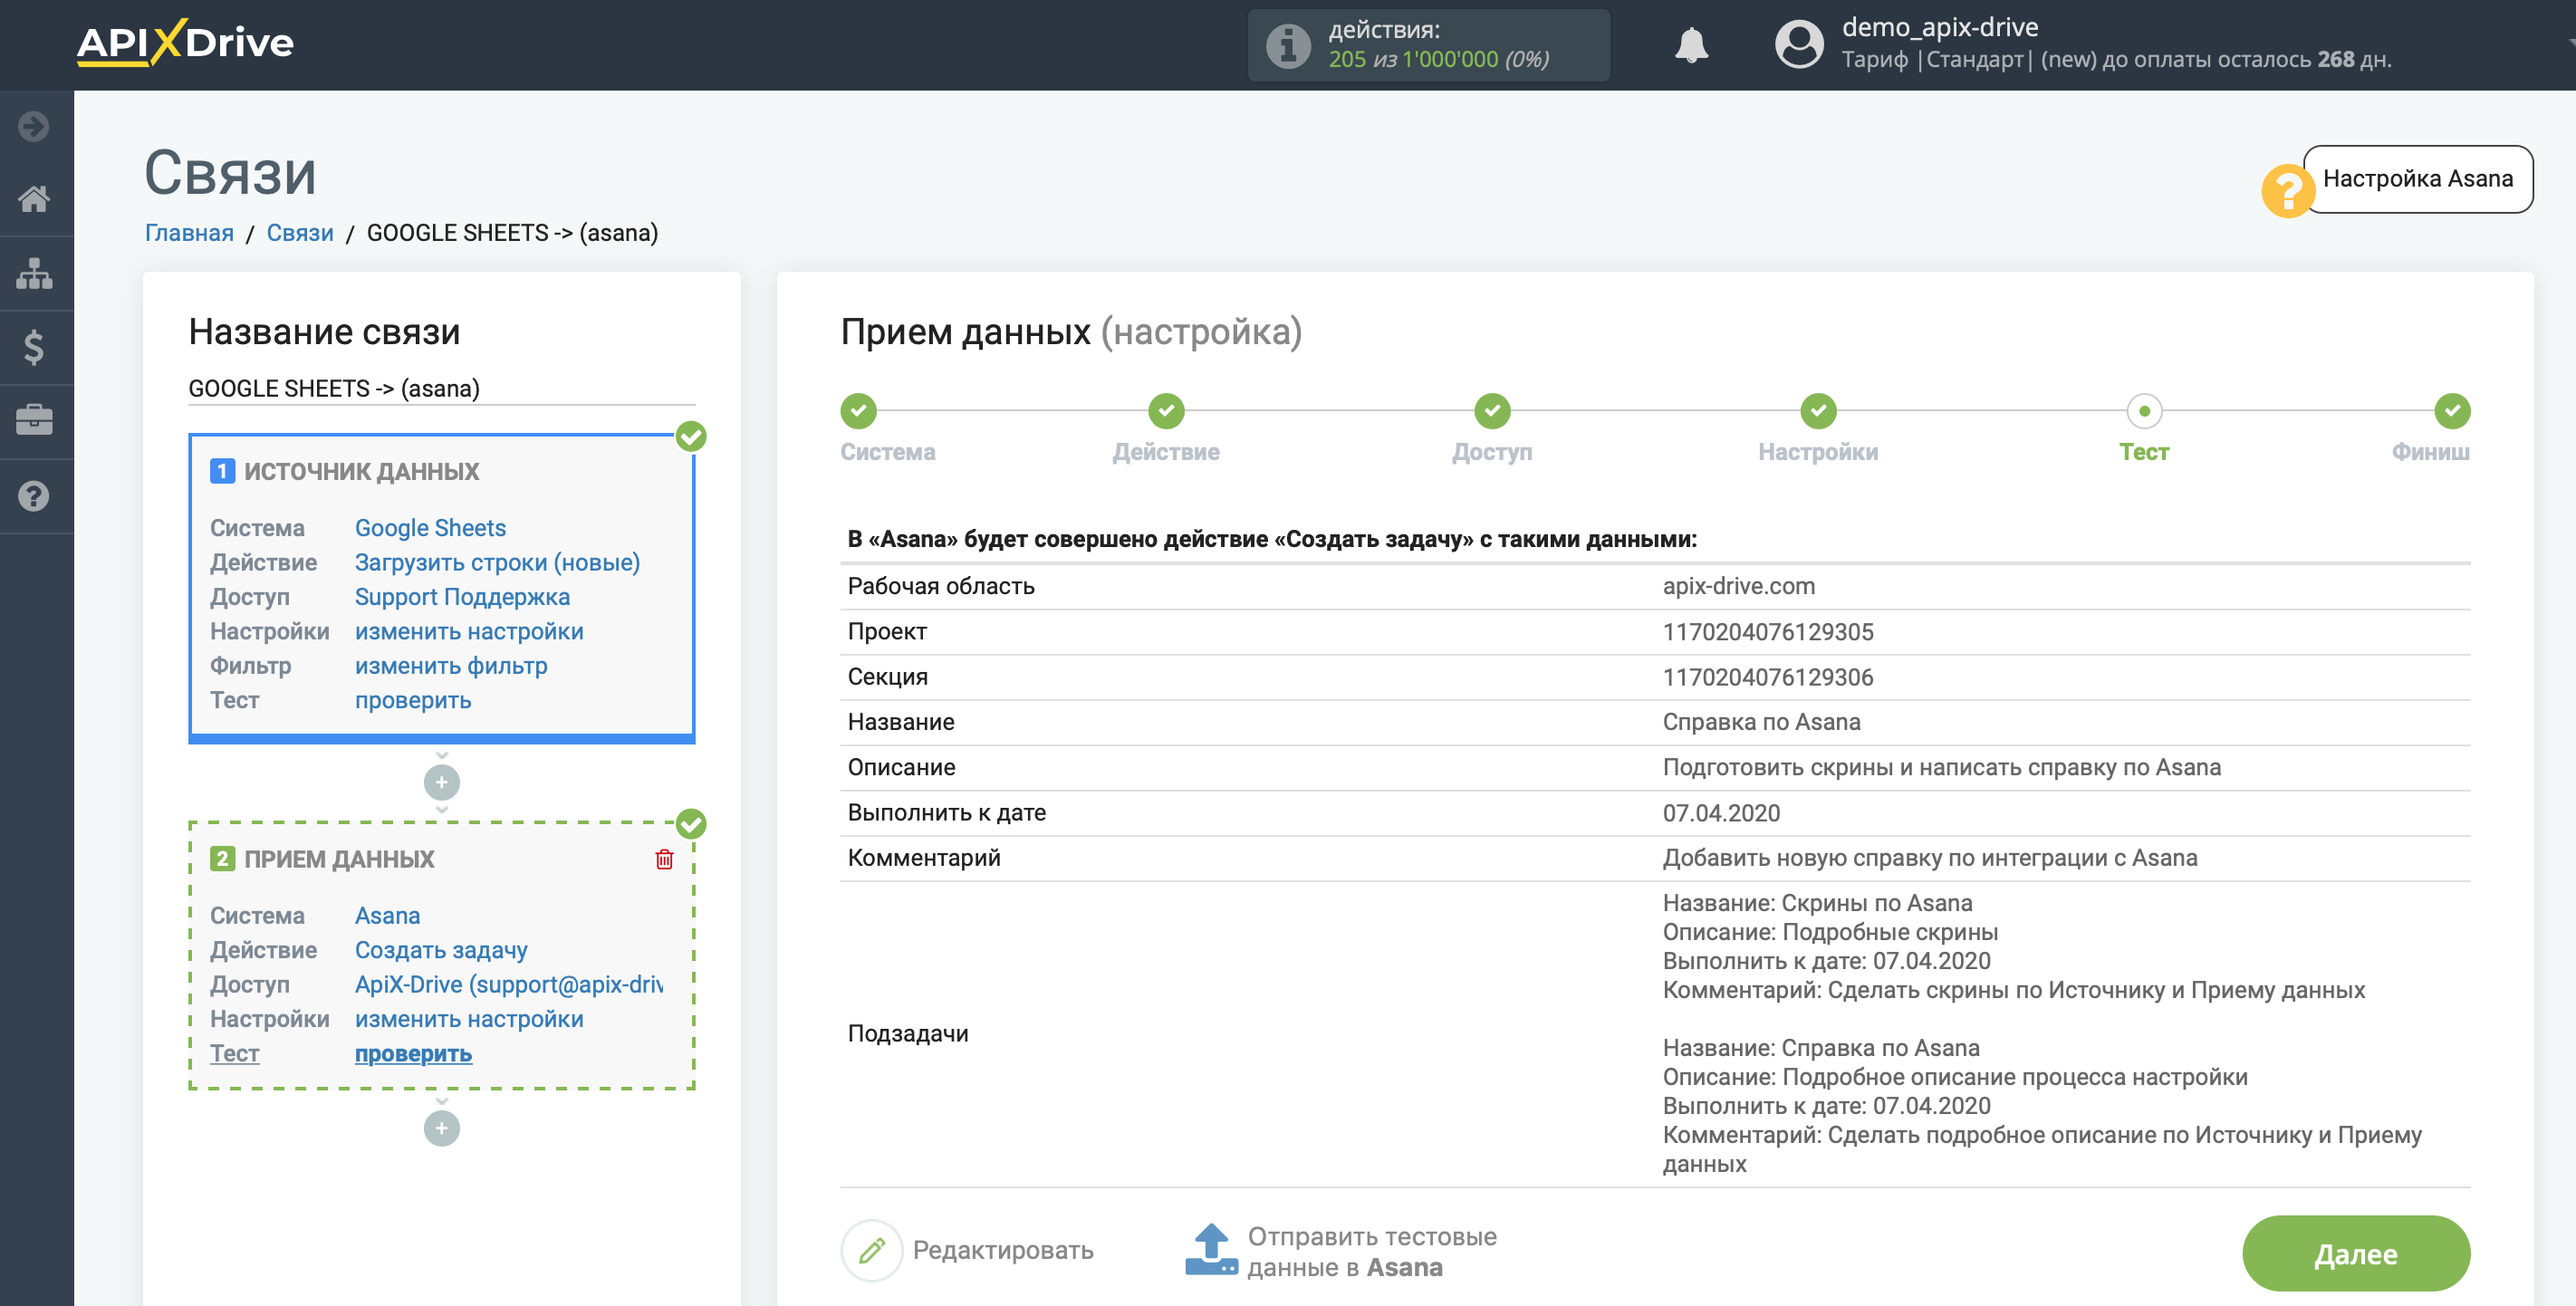Click the upload icon for test data
This screenshot has height=1306, width=2576.
[1211, 1250]
